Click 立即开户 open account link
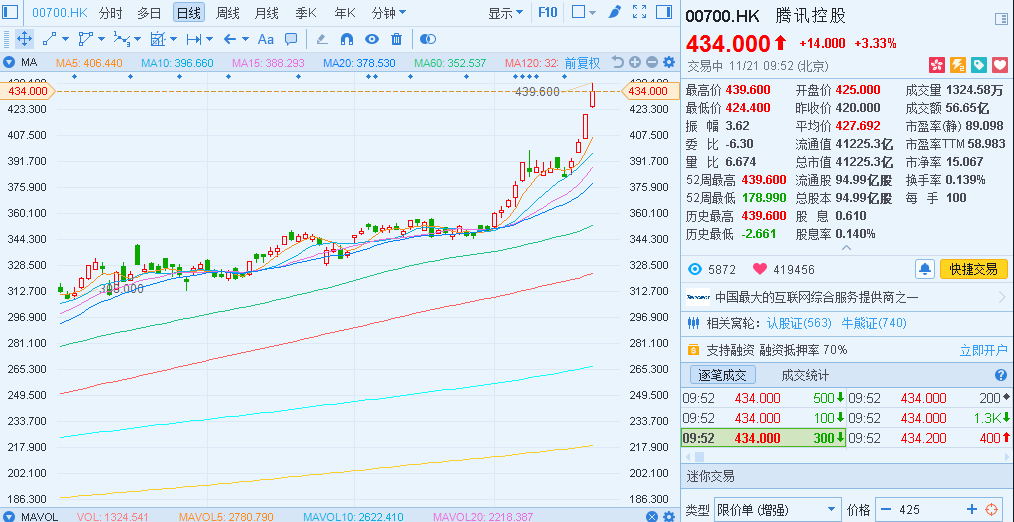 [984, 351]
